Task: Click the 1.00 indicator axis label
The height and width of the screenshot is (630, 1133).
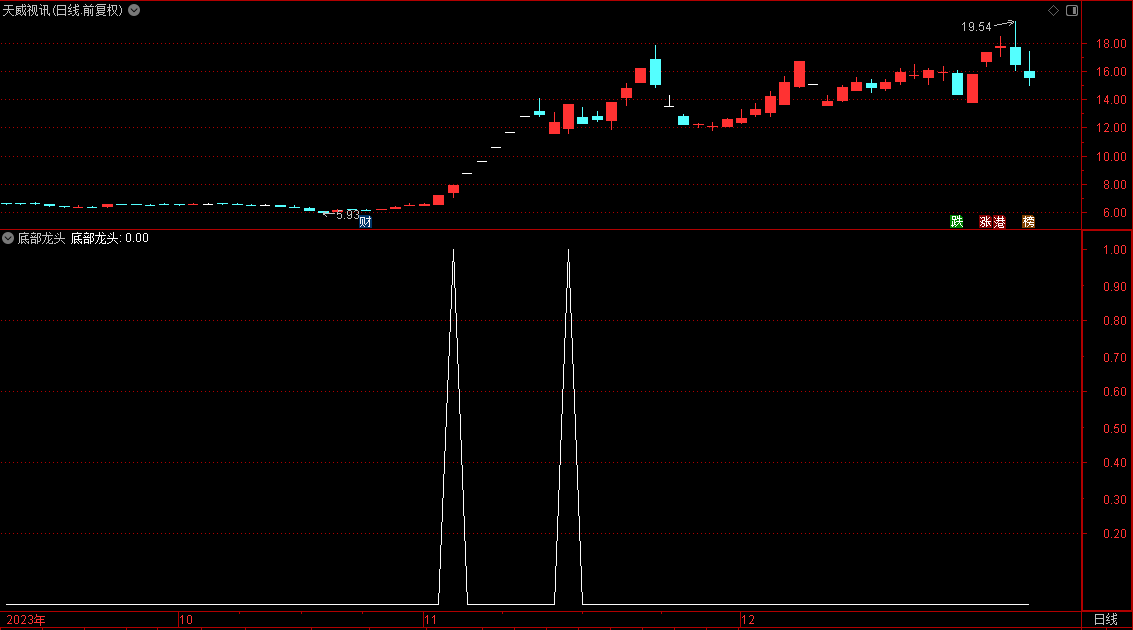Action: pos(1114,250)
